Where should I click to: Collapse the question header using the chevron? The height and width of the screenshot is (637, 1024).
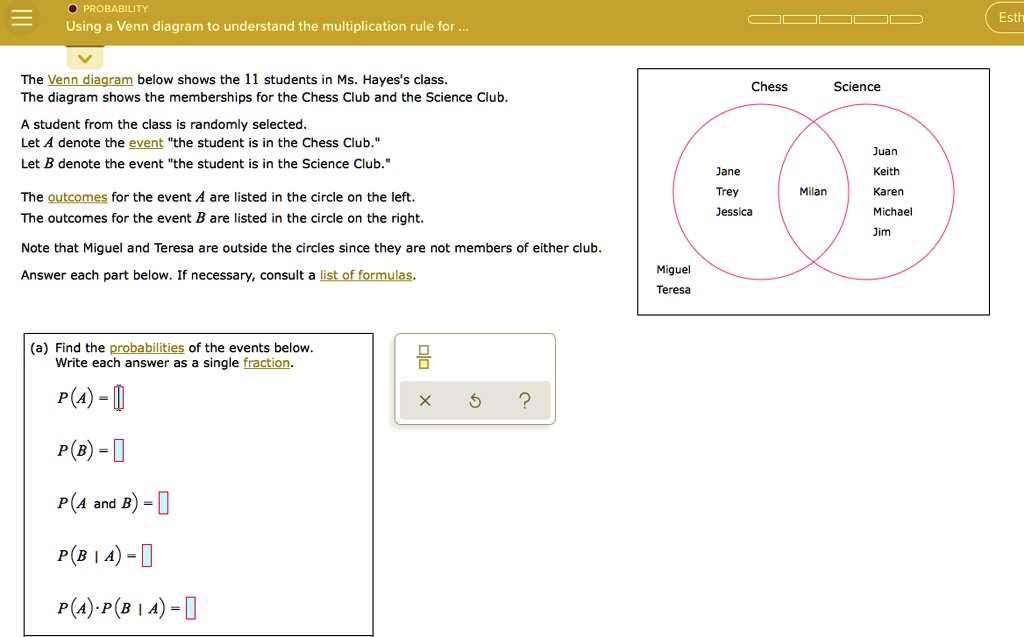[85, 57]
